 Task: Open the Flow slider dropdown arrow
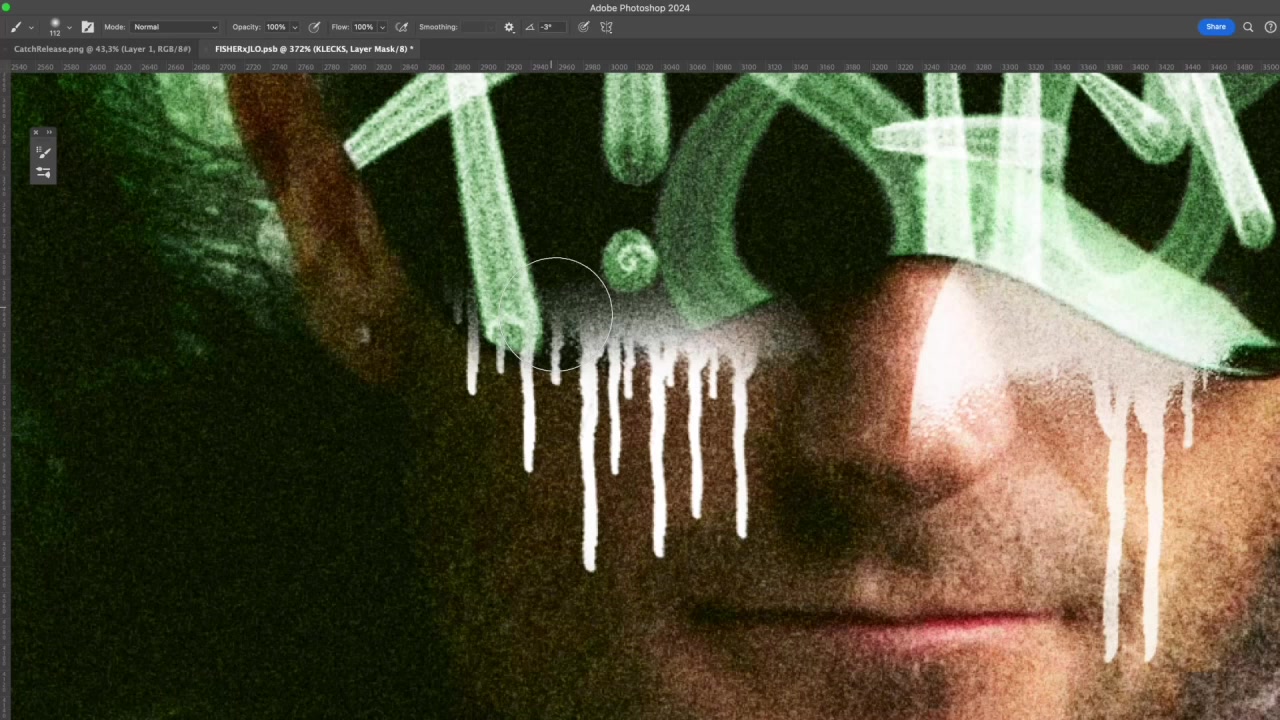click(x=381, y=28)
